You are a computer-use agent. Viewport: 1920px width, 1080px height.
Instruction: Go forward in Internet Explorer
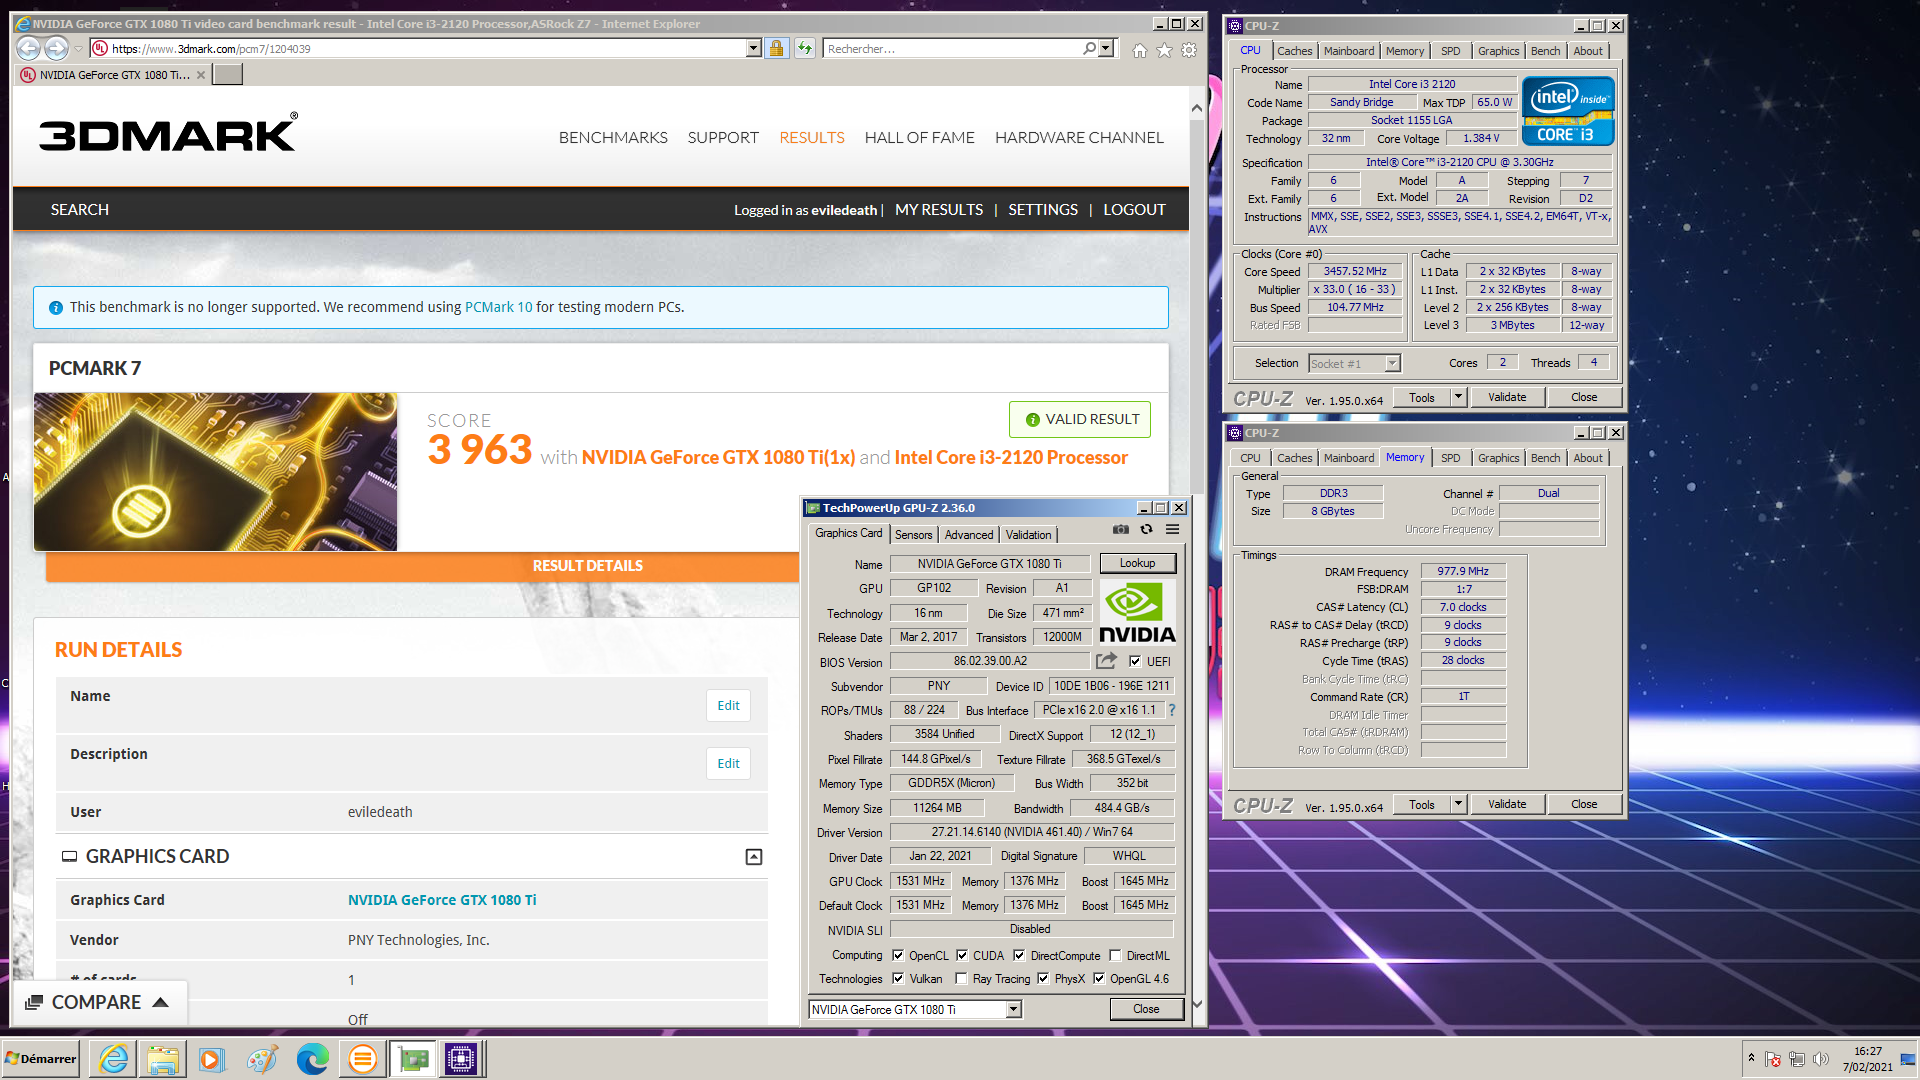[57, 48]
